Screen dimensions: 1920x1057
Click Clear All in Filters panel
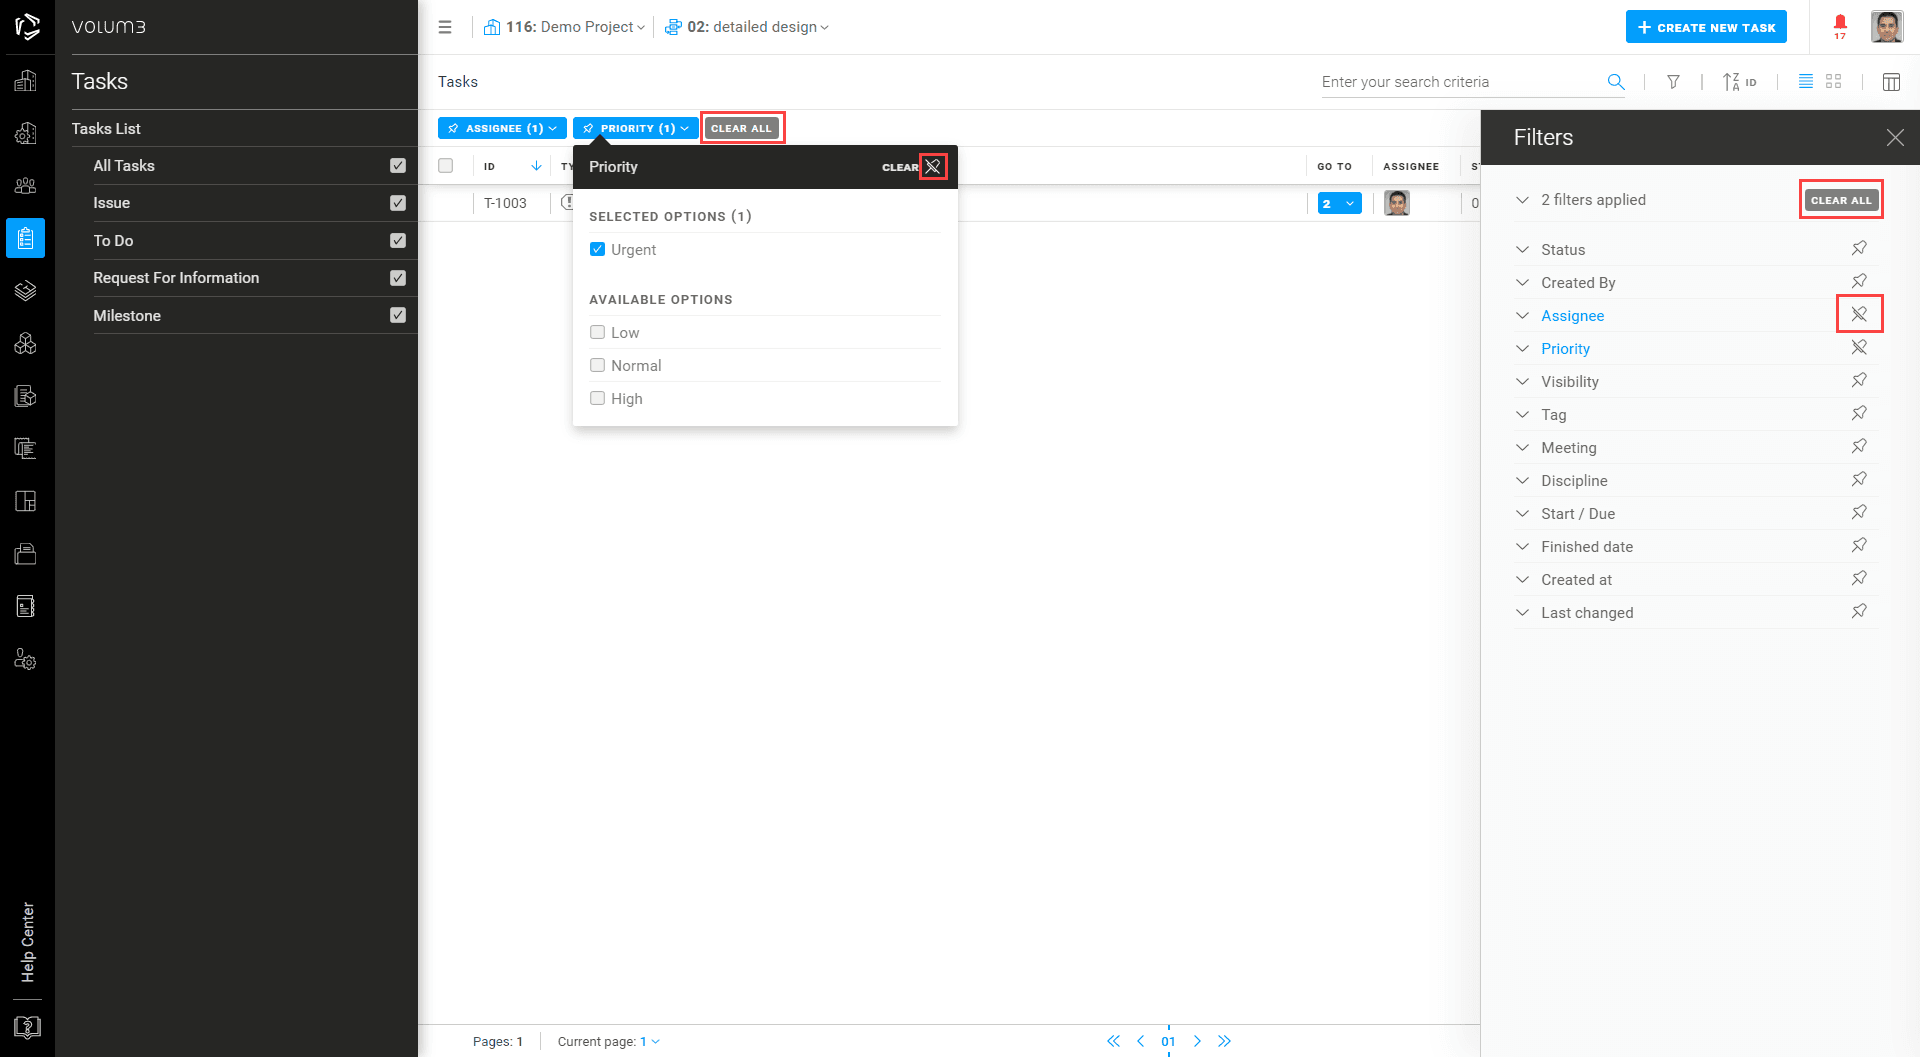click(x=1841, y=200)
